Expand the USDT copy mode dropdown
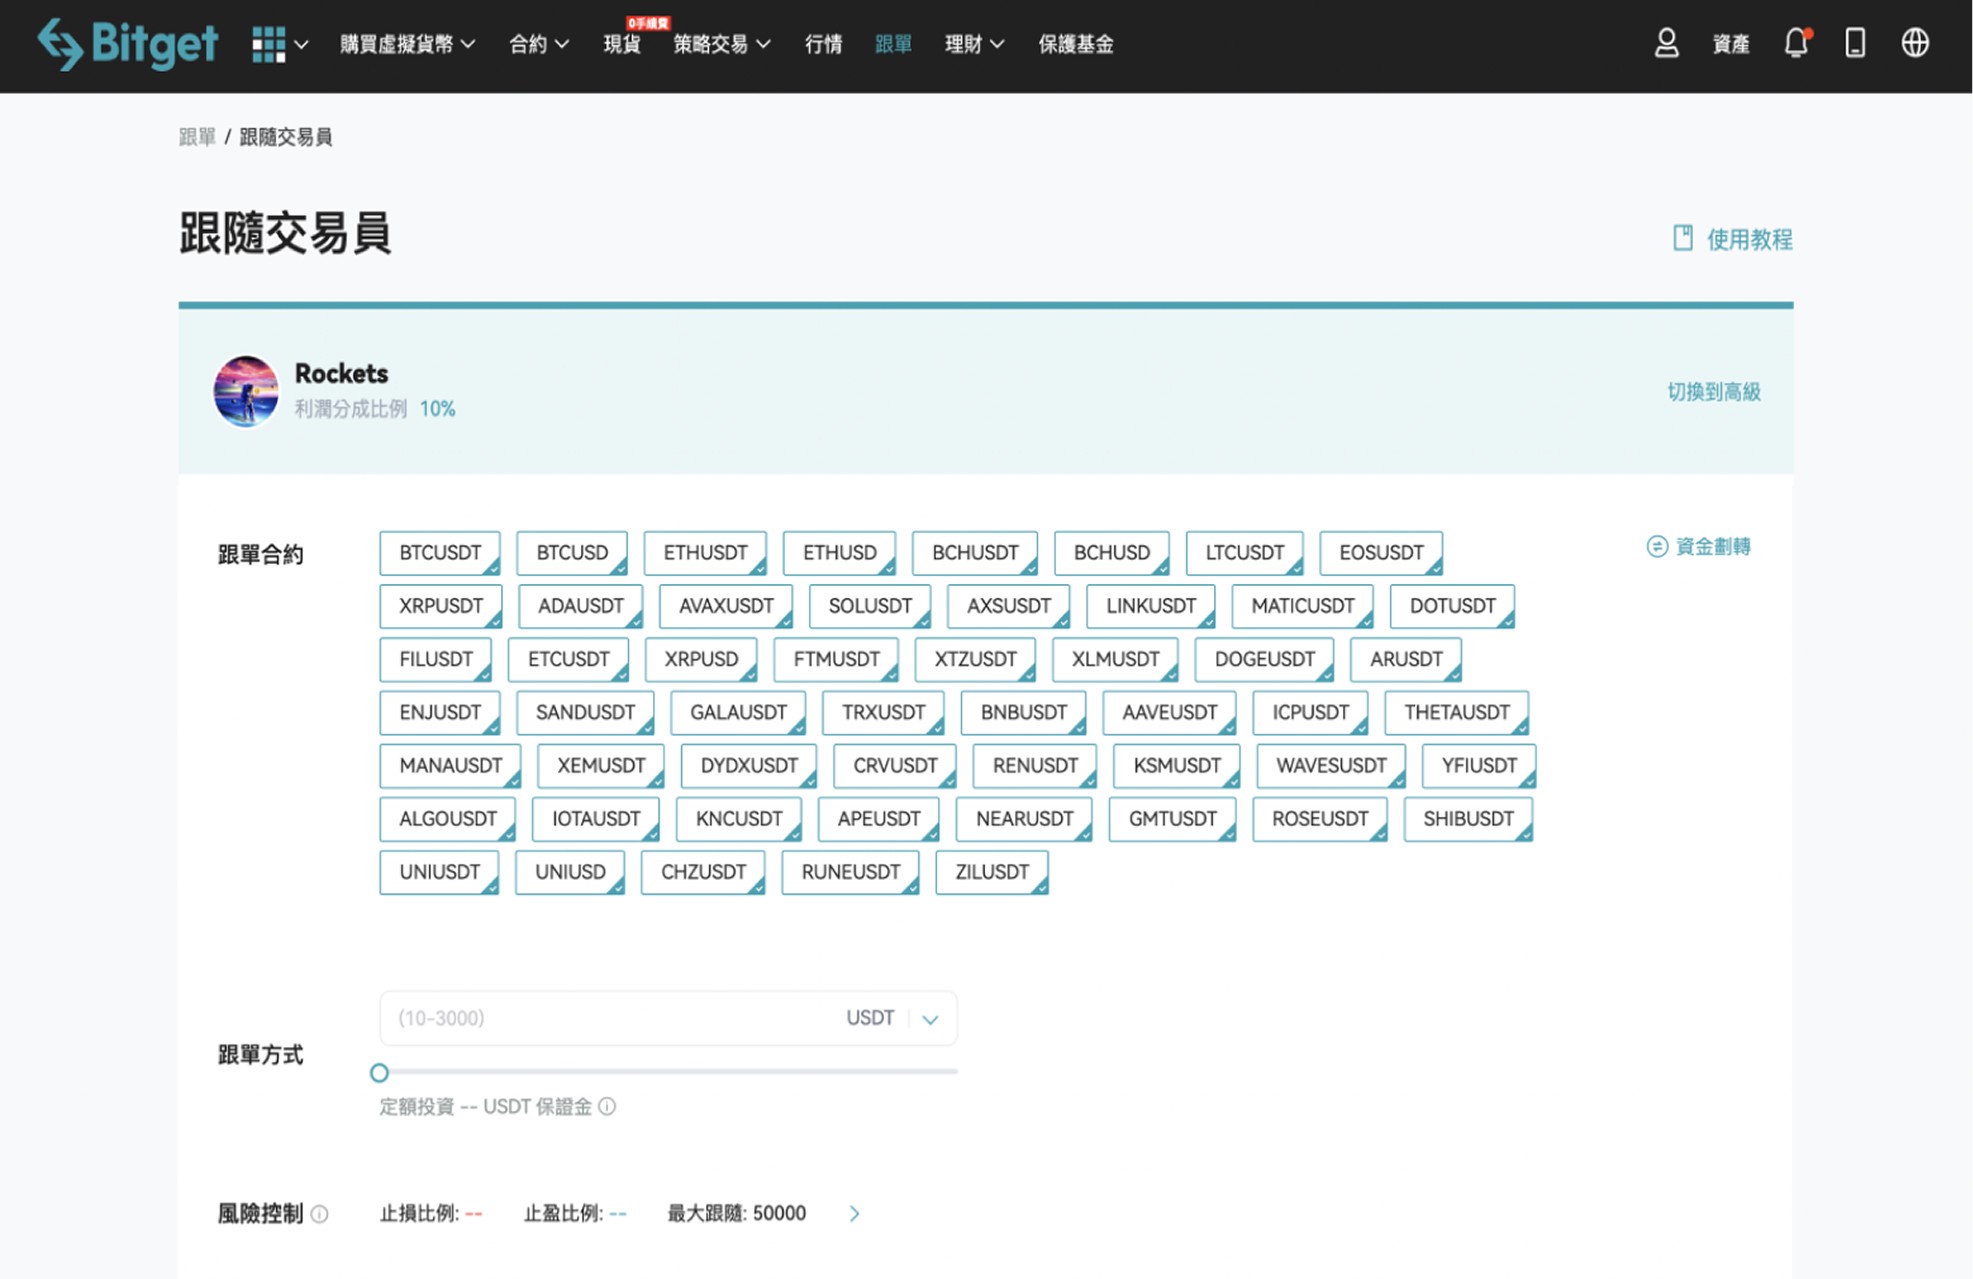The image size is (1973, 1279). pyautogui.click(x=930, y=1019)
